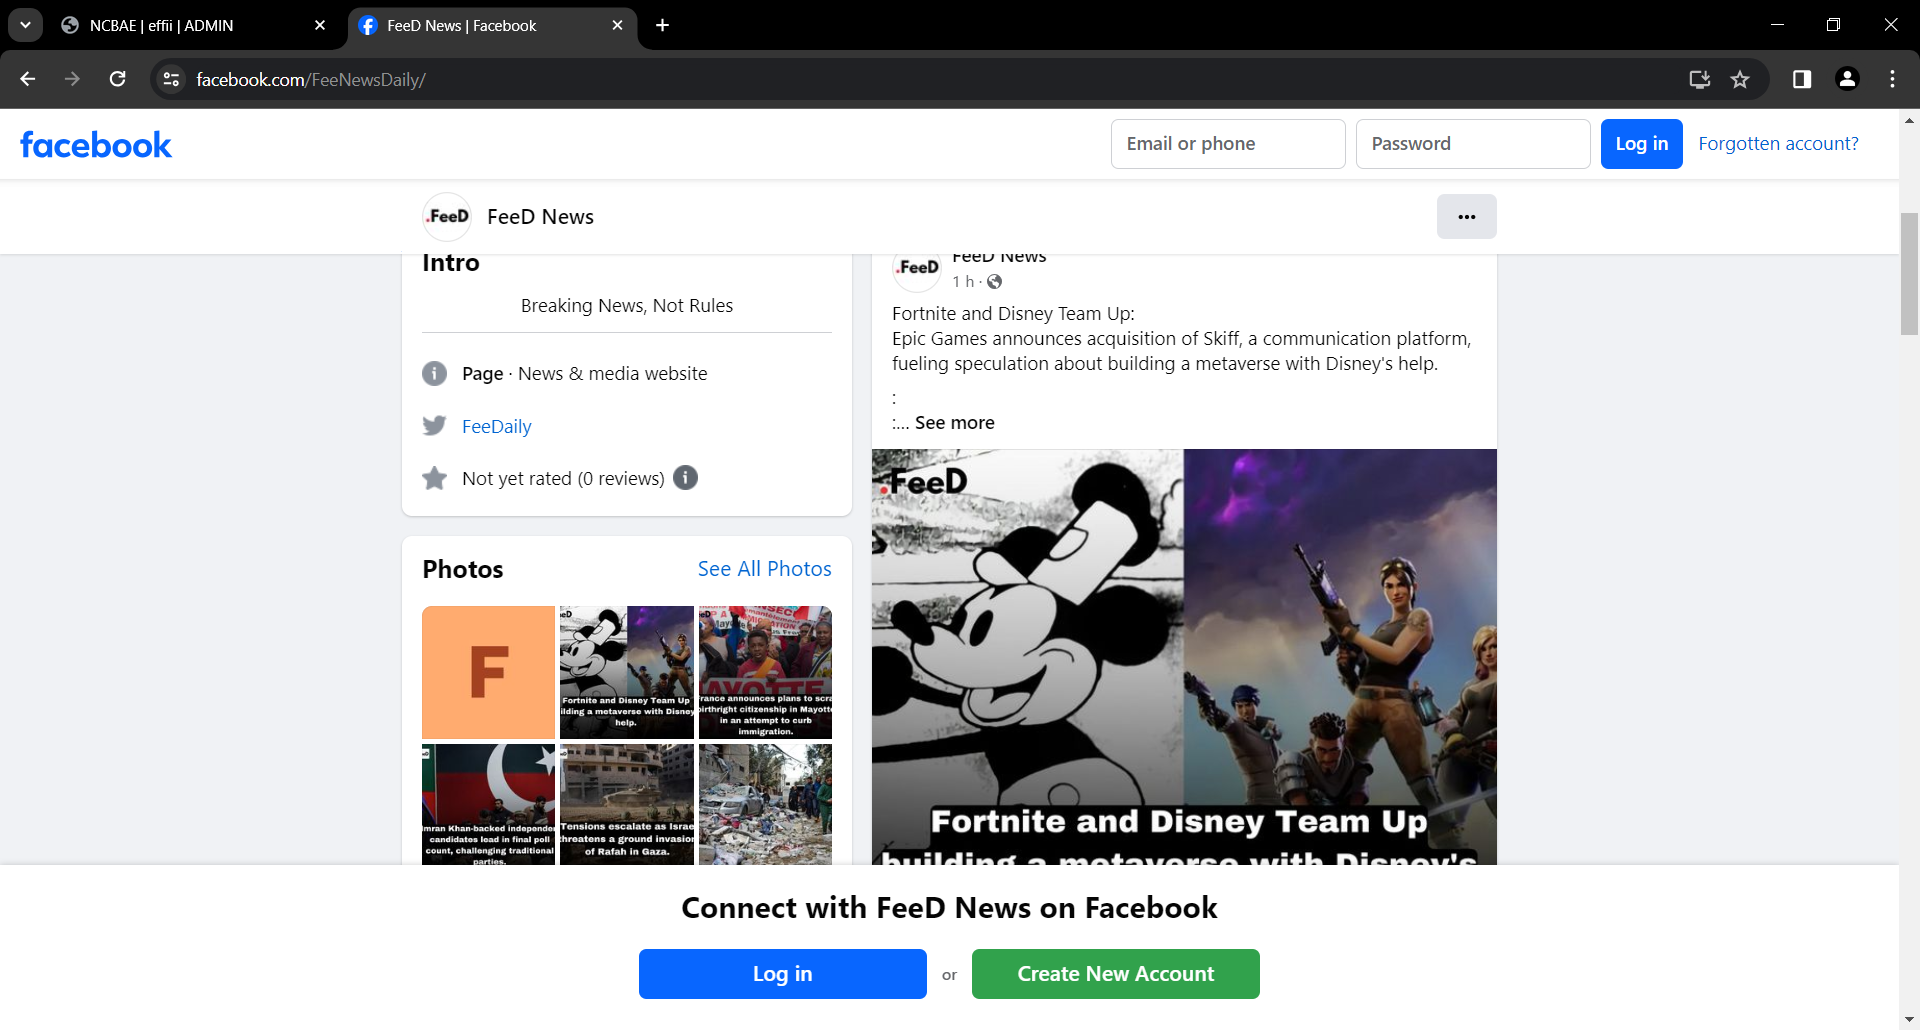The width and height of the screenshot is (1920, 1030).
Task: Click the scrollbar down arrow
Action: click(1909, 1020)
